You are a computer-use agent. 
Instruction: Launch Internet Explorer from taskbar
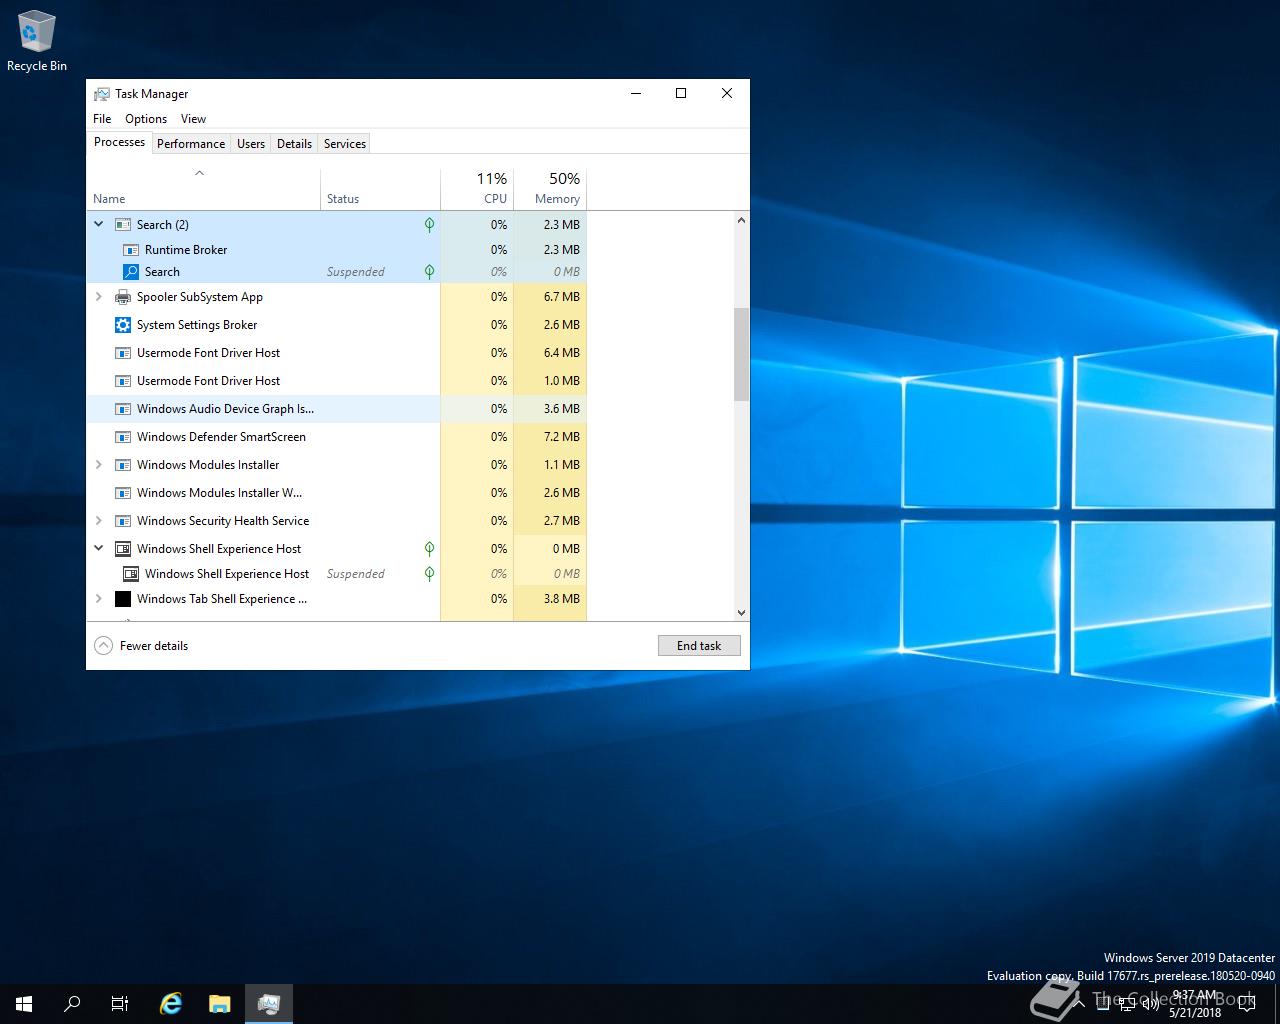172,1004
